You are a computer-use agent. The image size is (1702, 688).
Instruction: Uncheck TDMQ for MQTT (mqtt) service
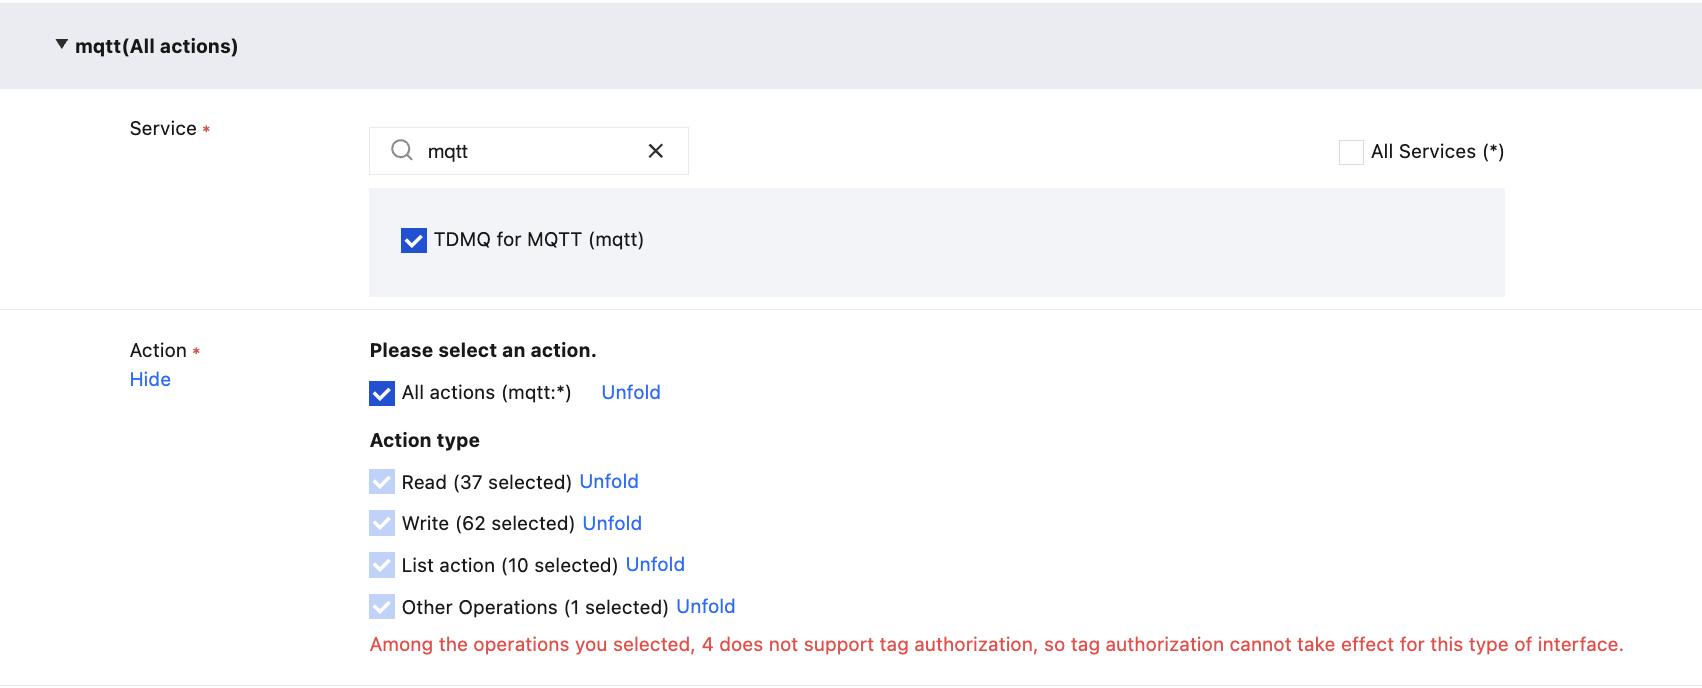pos(413,240)
